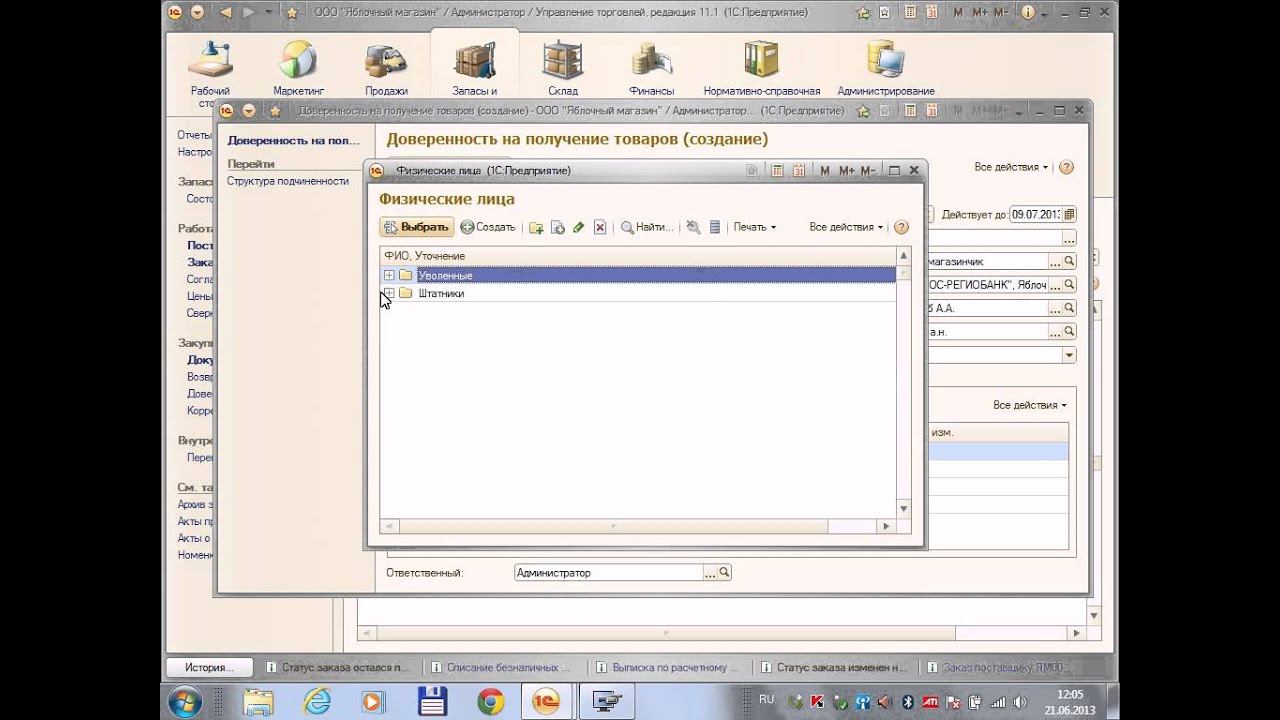Viewport: 1280px width, 720px height.
Task: Open the Маркетинг section
Action: pos(298,70)
